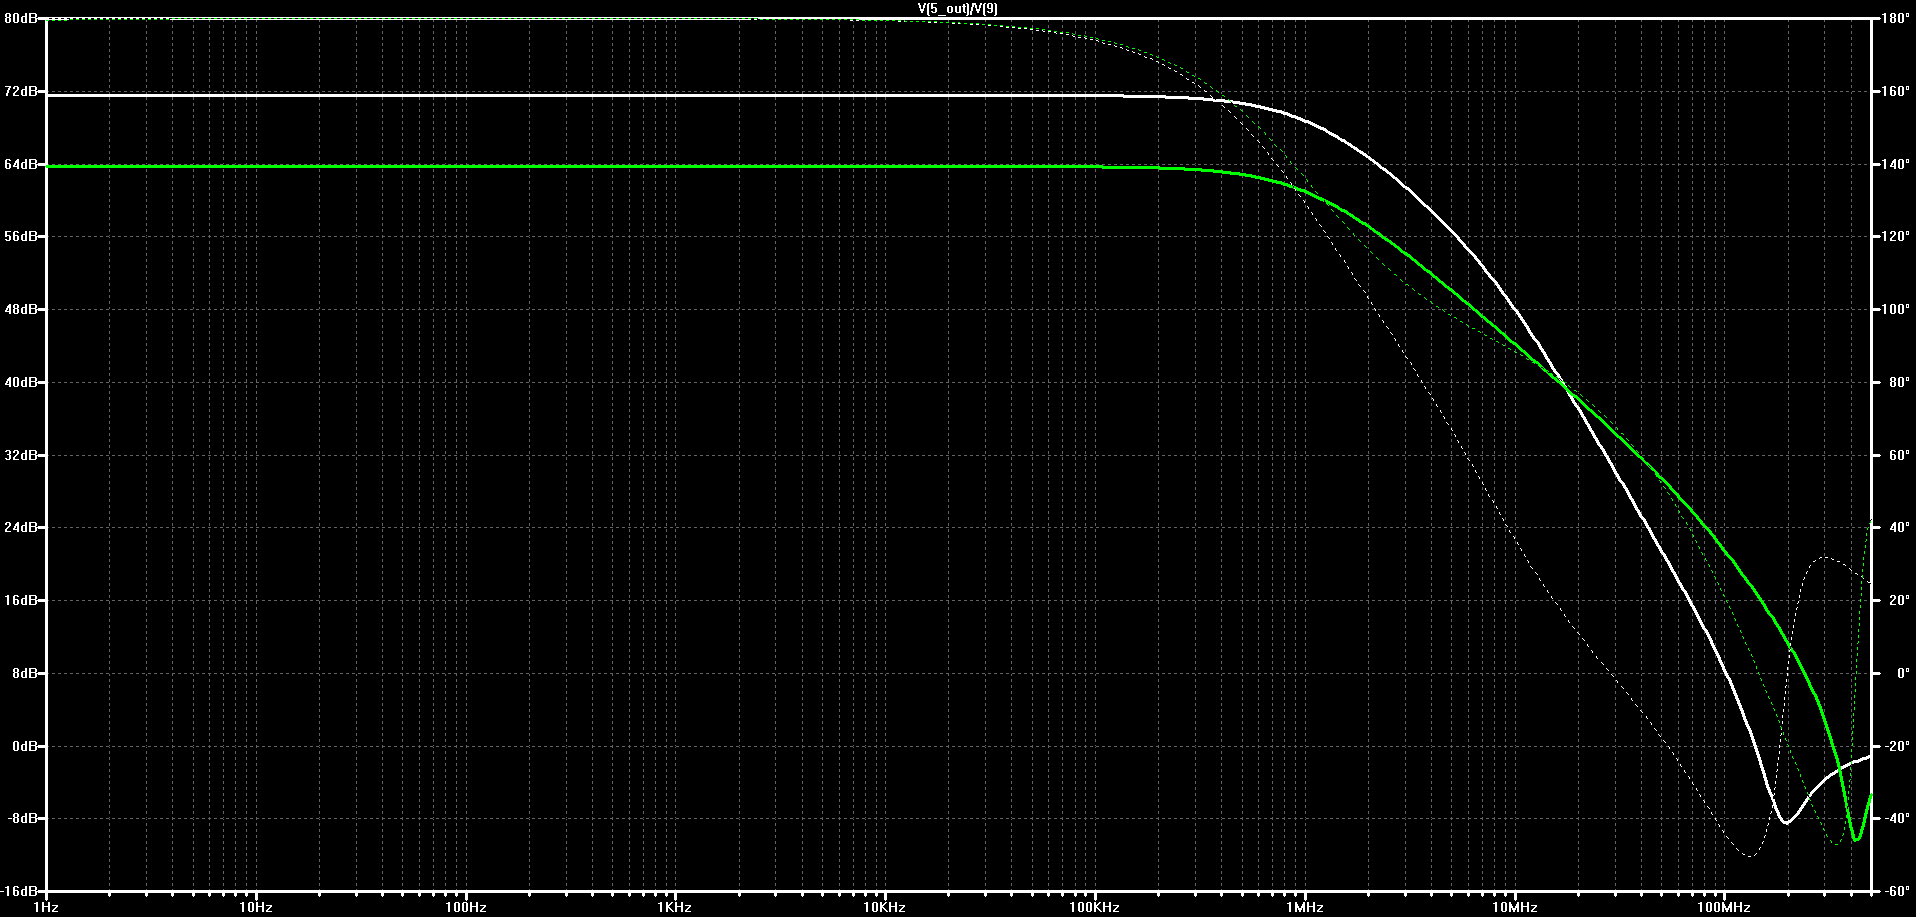Click the 1Hz frequency axis label
The image size is (1916, 917).
[46, 907]
